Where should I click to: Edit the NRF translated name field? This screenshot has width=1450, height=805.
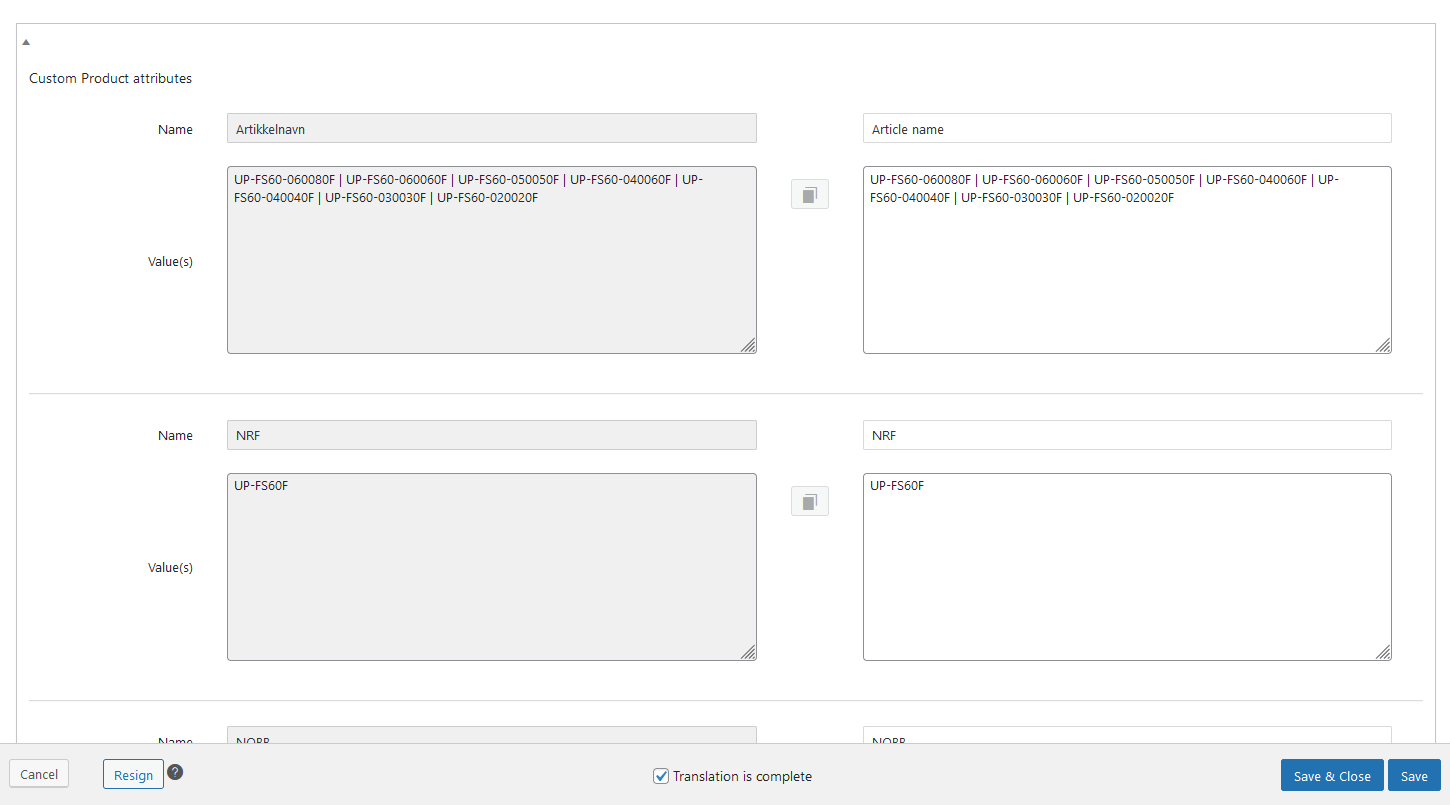[1127, 435]
